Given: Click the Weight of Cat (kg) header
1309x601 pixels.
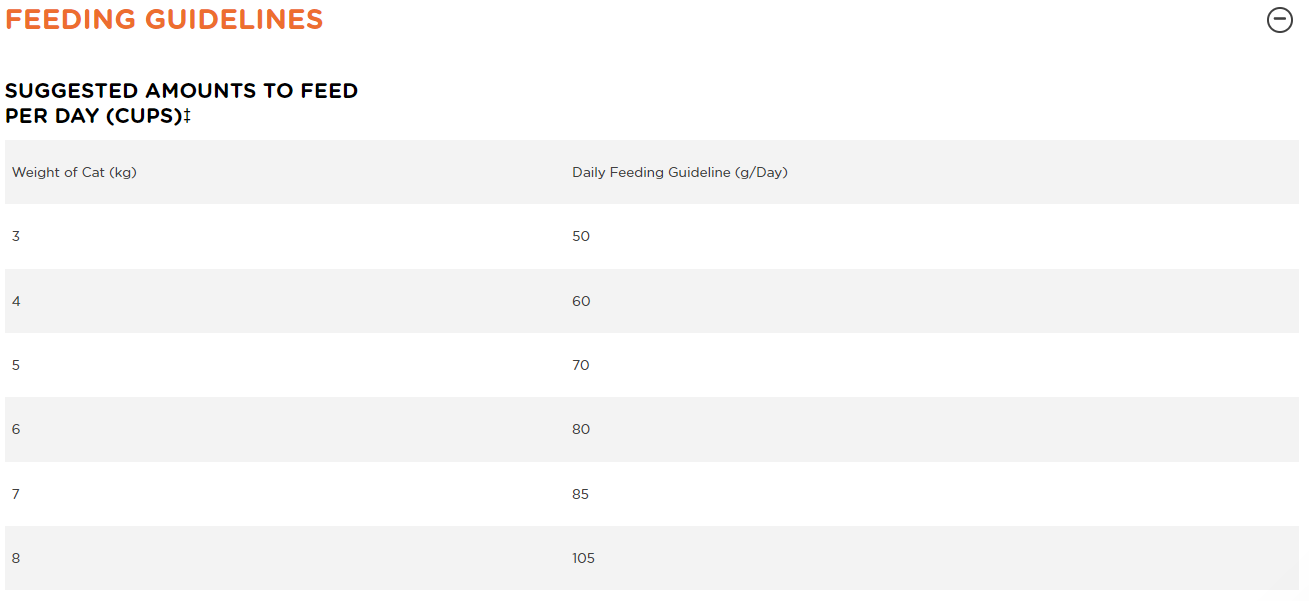Looking at the screenshot, I should (74, 172).
